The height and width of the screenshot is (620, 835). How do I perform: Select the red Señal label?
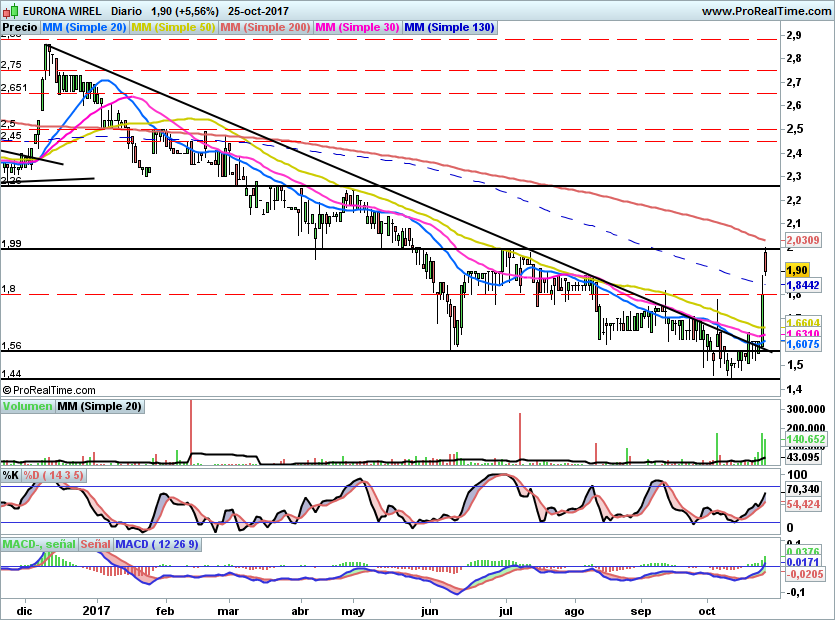click(95, 544)
